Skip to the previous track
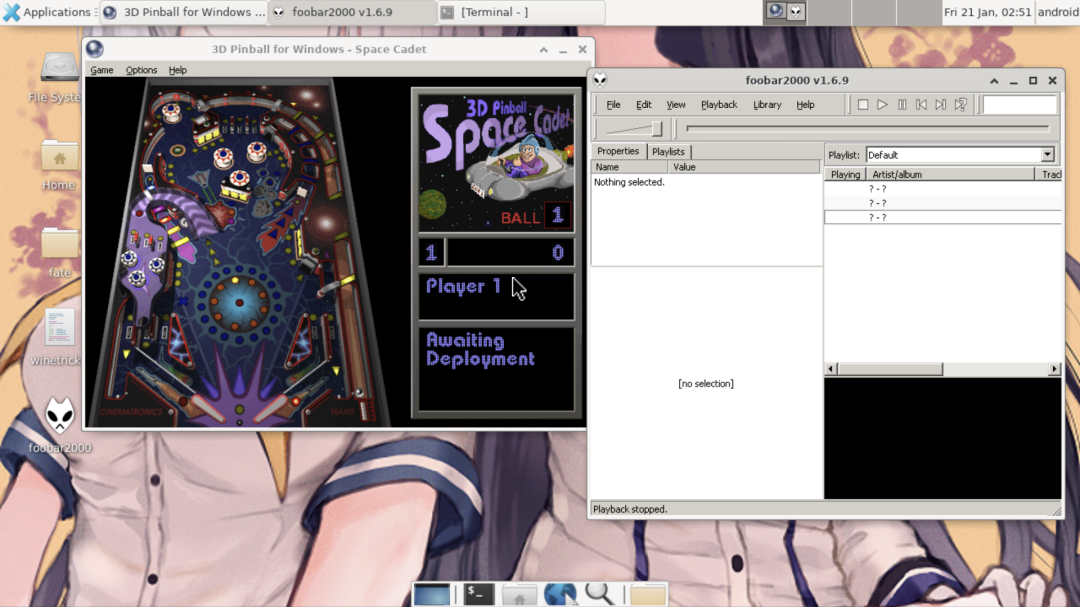 921,105
